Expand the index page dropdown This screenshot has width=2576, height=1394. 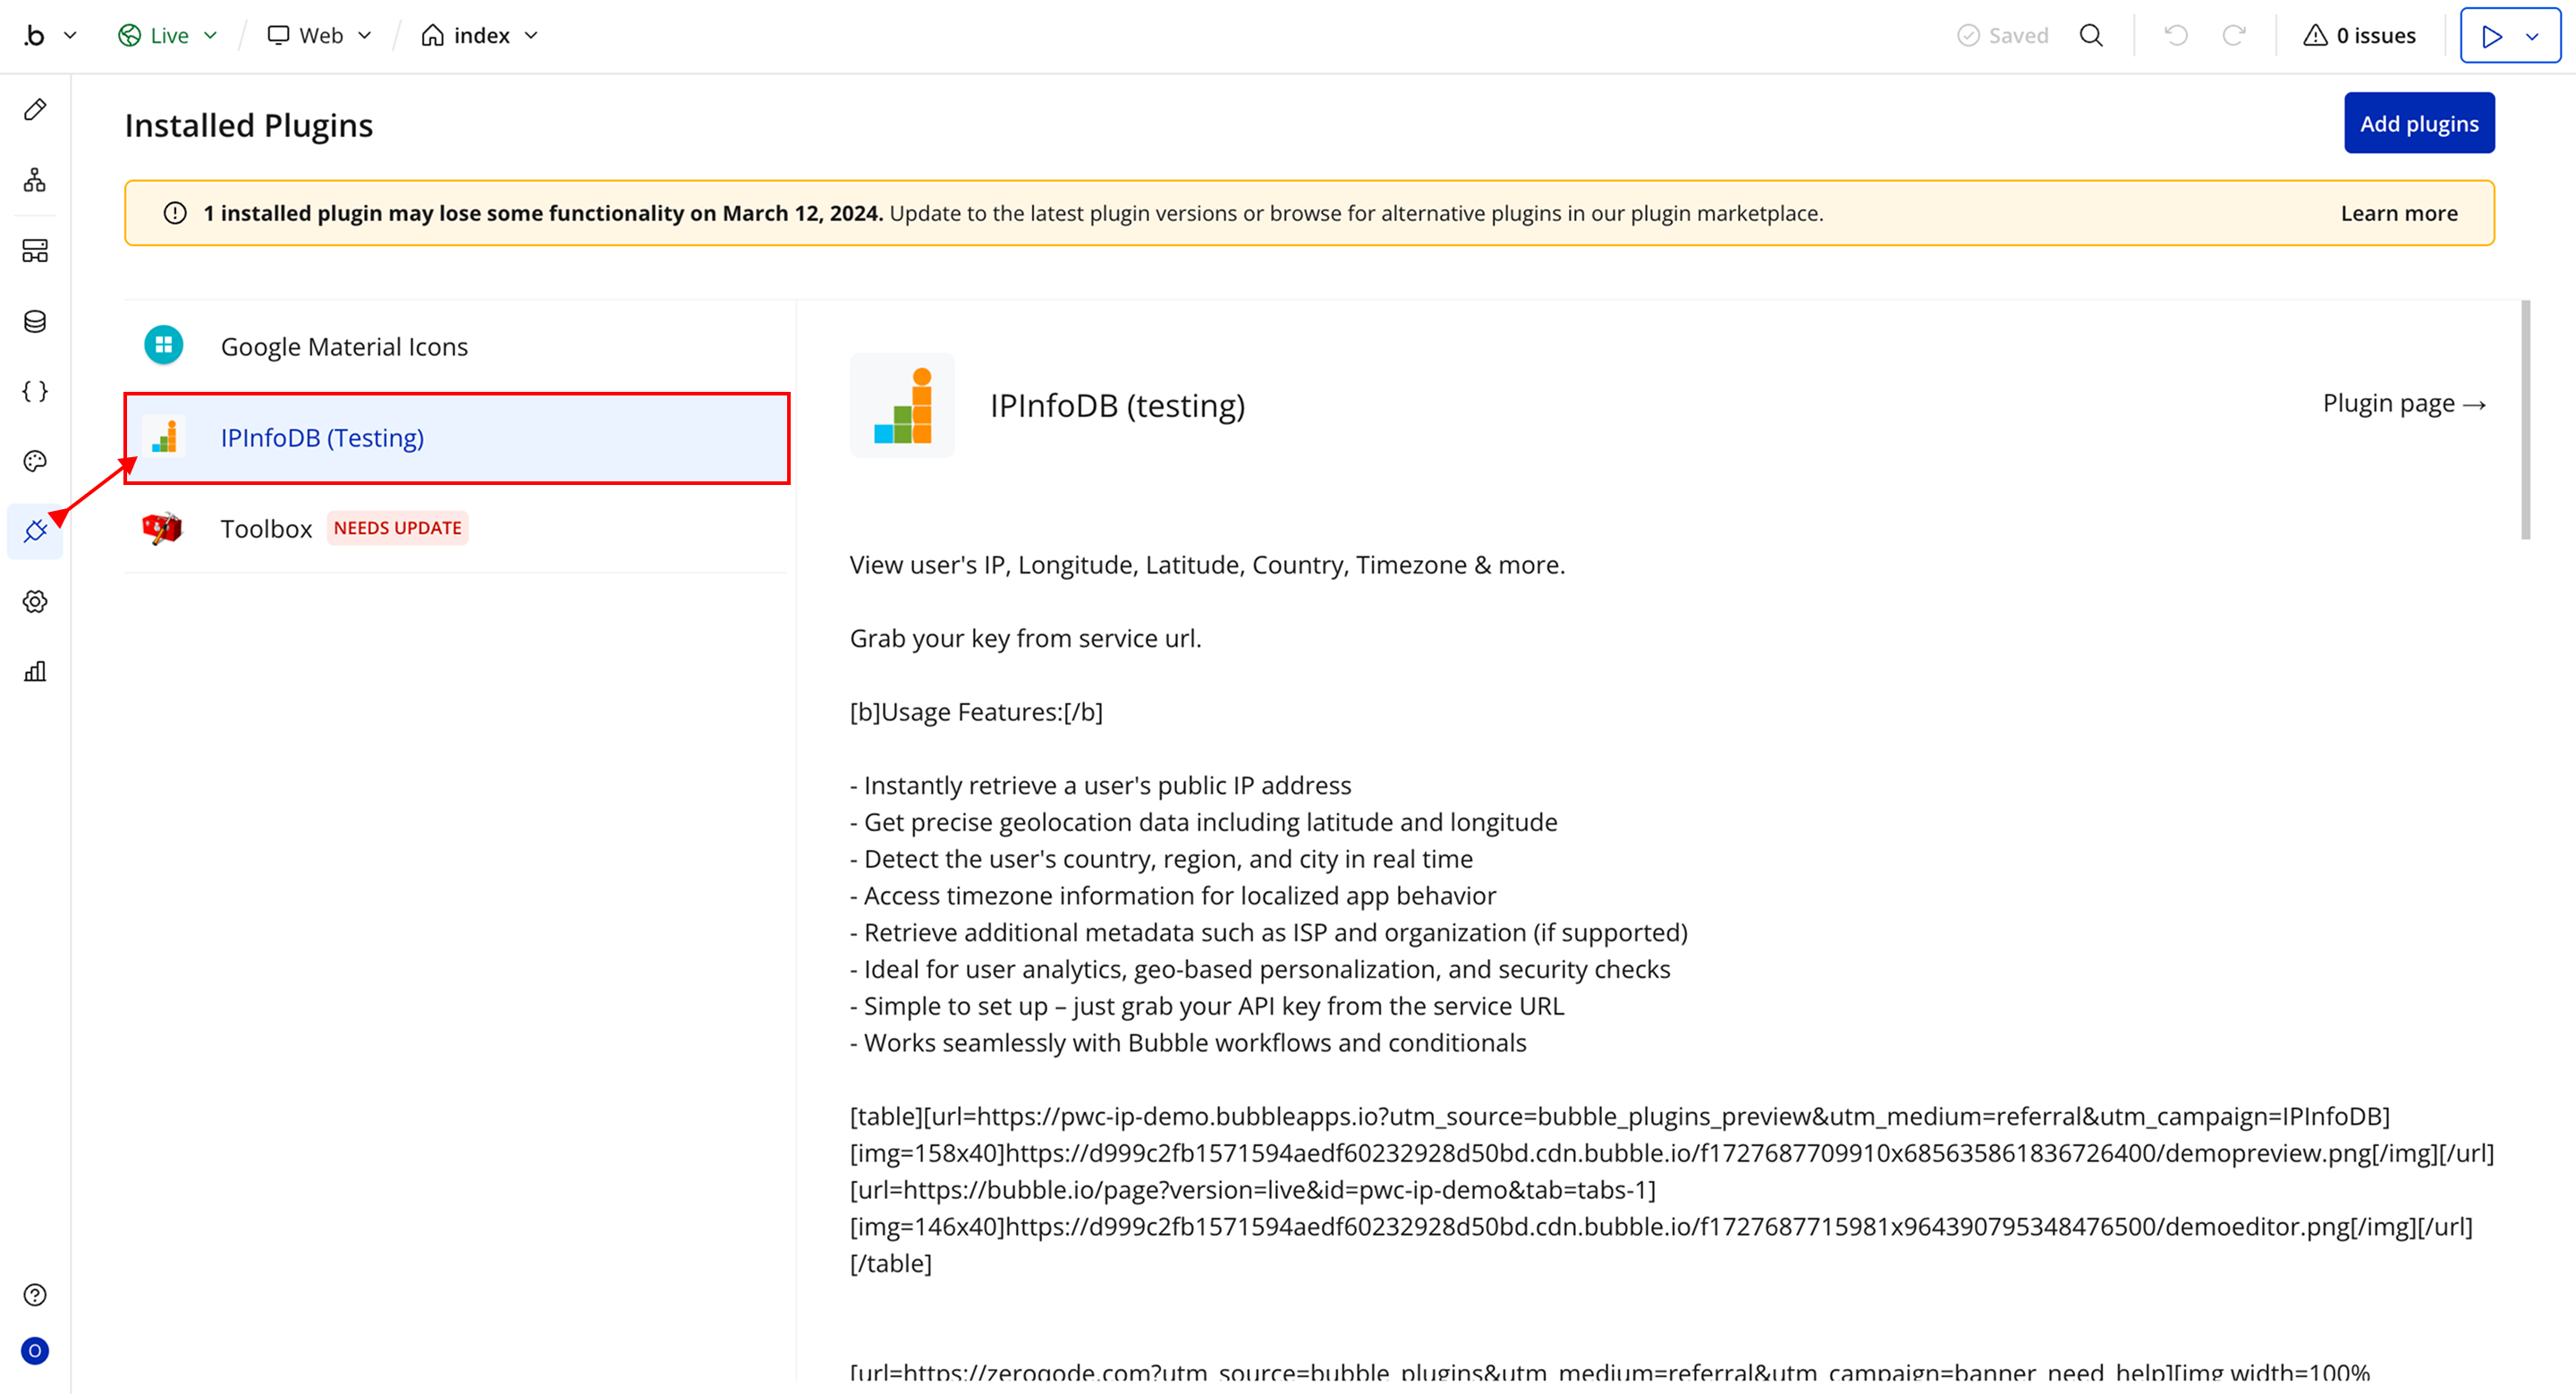click(480, 36)
